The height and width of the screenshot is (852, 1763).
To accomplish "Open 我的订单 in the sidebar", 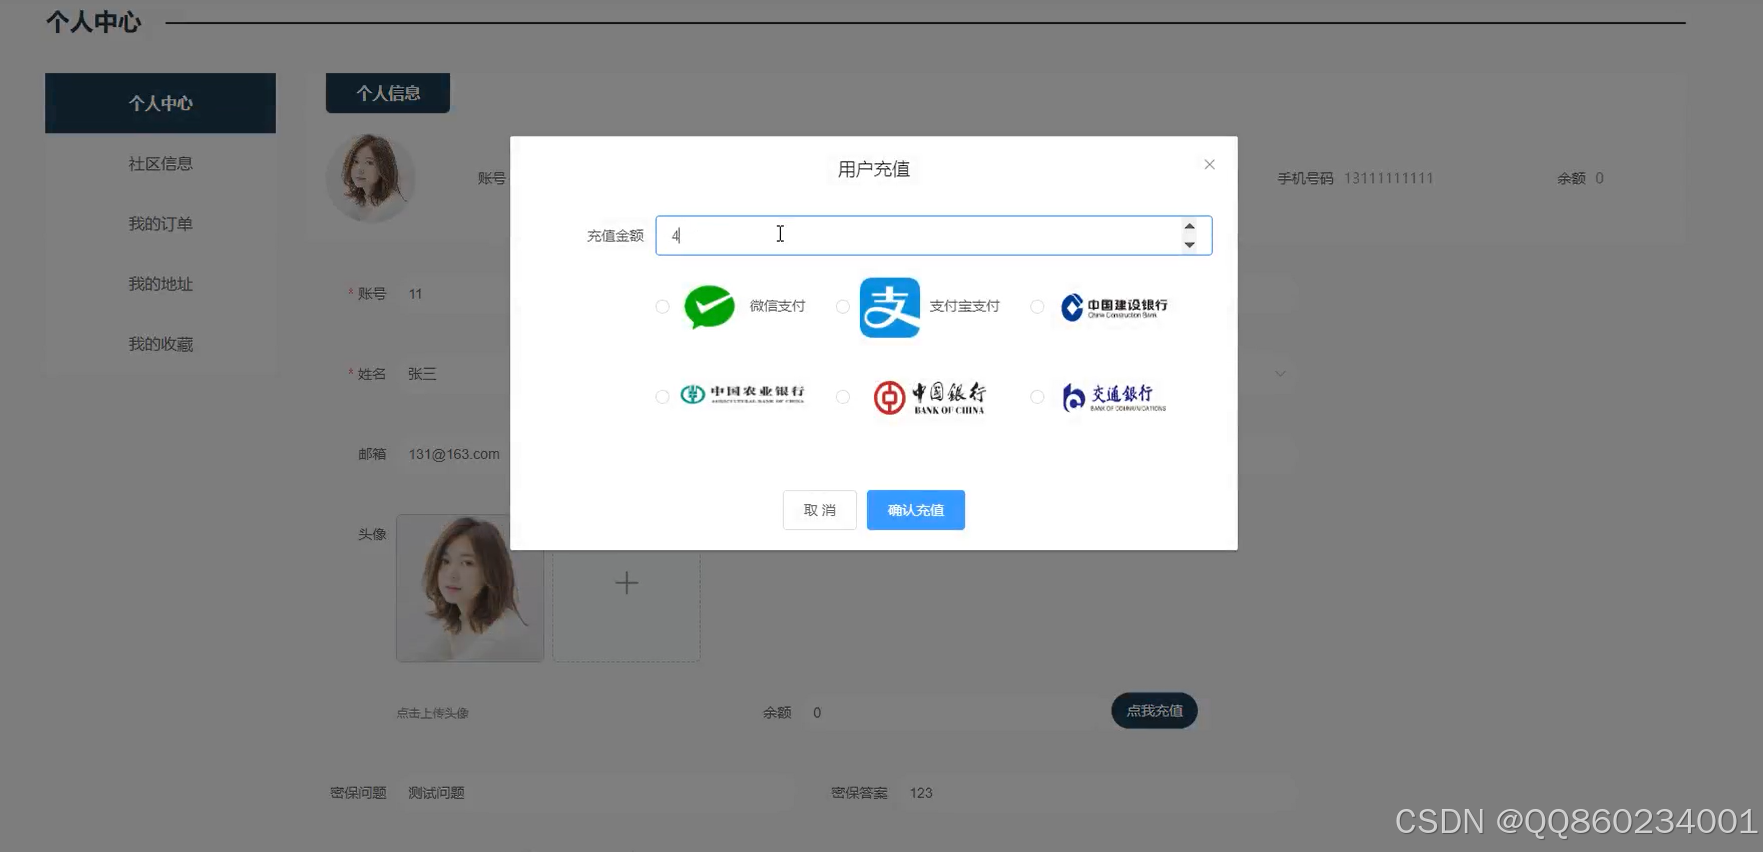I will [x=160, y=224].
